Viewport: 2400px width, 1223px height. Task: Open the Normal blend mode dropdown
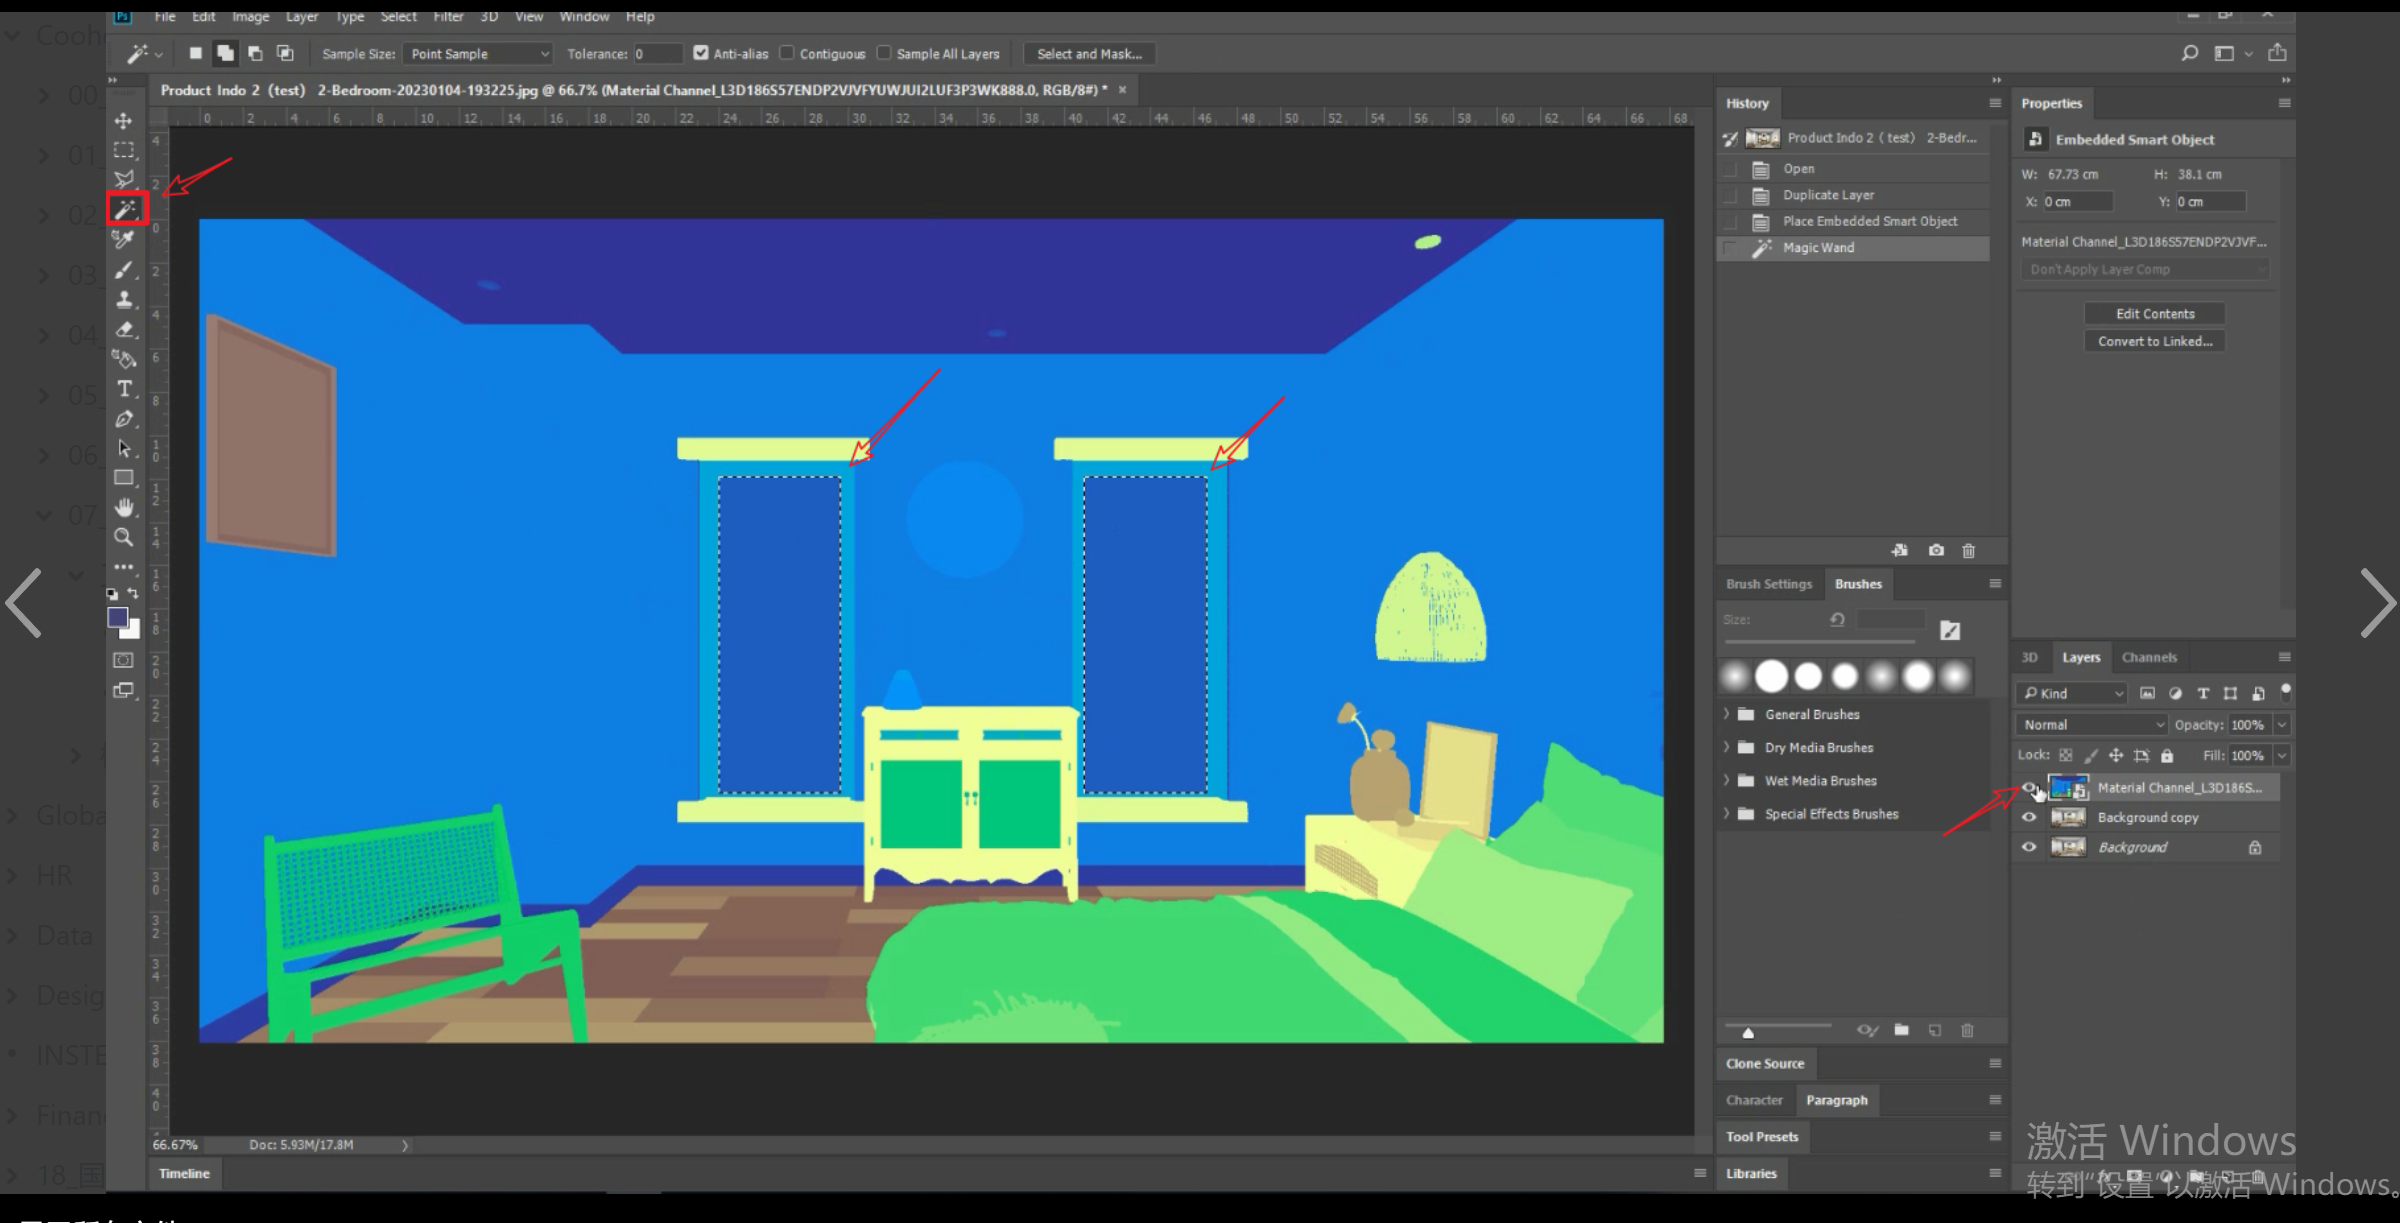pyautogui.click(x=2091, y=724)
